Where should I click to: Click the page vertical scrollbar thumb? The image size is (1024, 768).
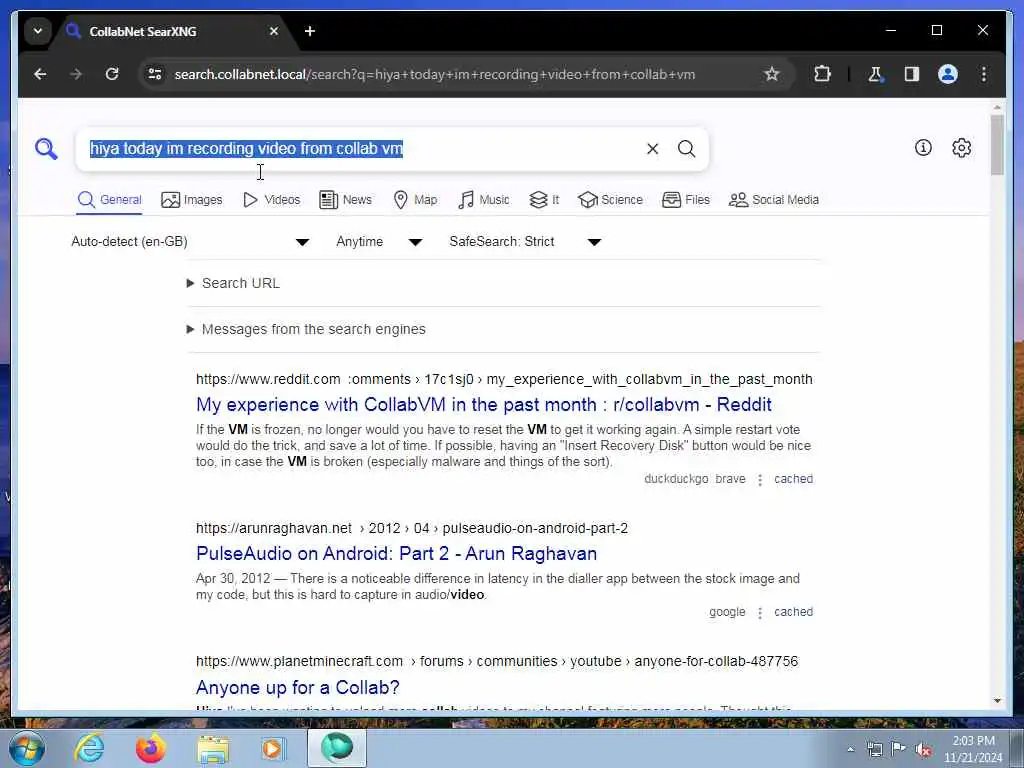(x=997, y=145)
